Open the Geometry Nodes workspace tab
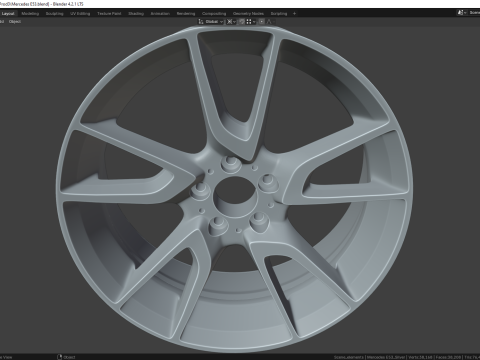This screenshot has height=360, width=480. click(x=248, y=14)
